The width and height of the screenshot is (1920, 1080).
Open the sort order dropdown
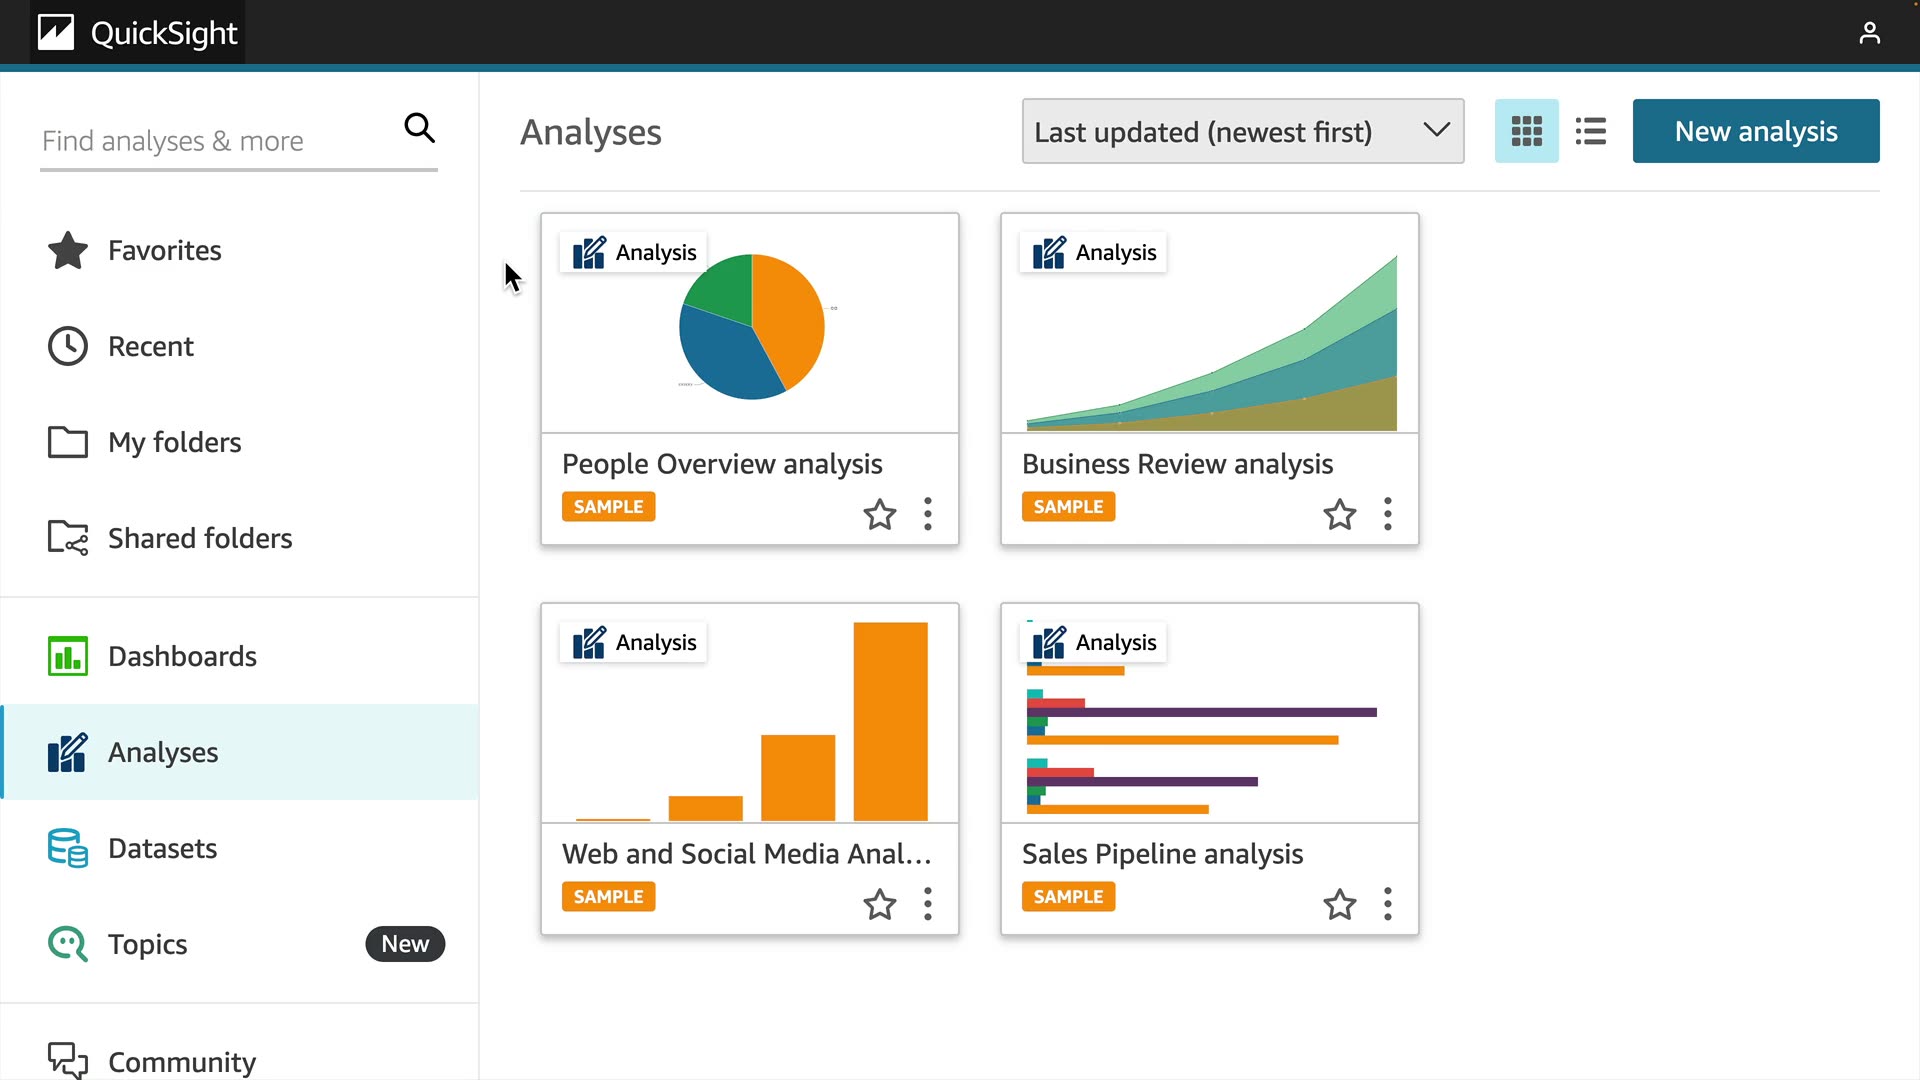(1242, 131)
